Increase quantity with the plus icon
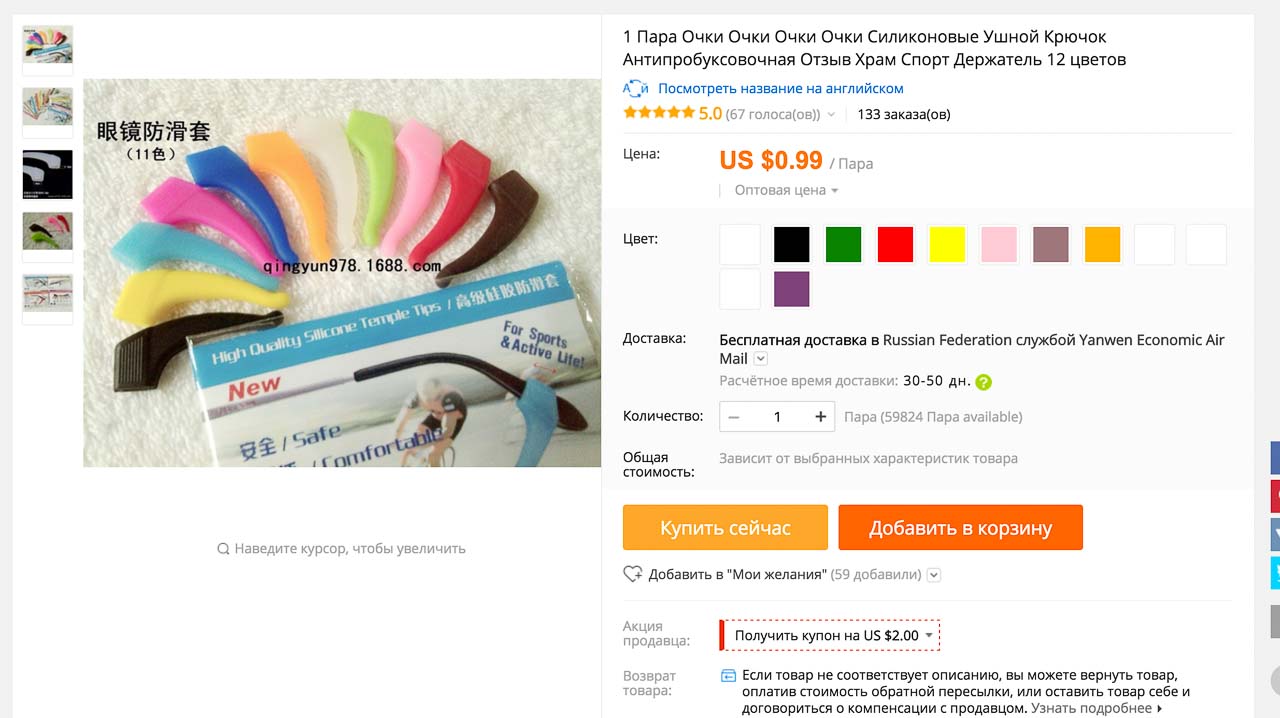The image size is (1280, 718). coord(820,417)
